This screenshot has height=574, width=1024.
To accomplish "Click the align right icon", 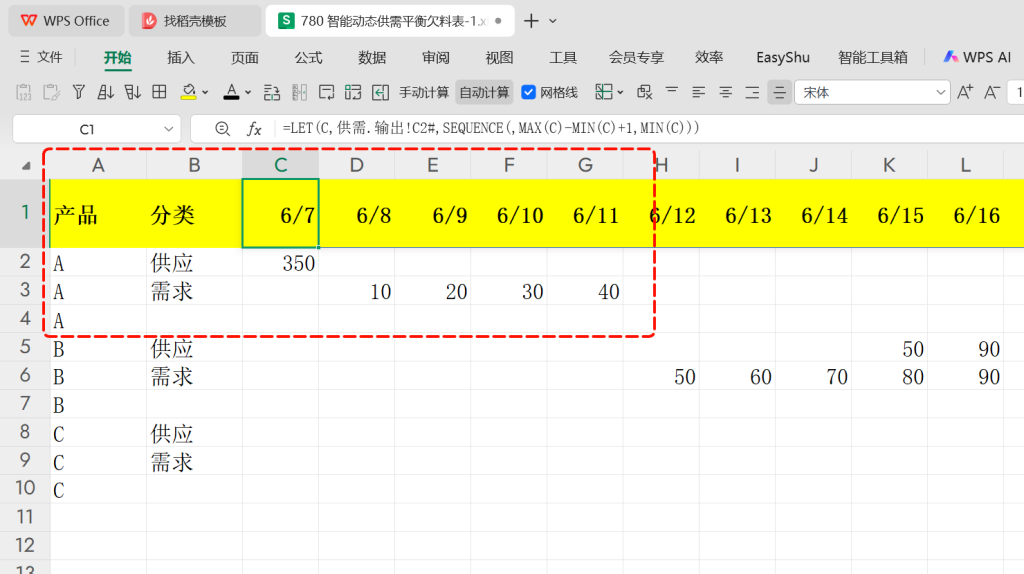I will 752,93.
